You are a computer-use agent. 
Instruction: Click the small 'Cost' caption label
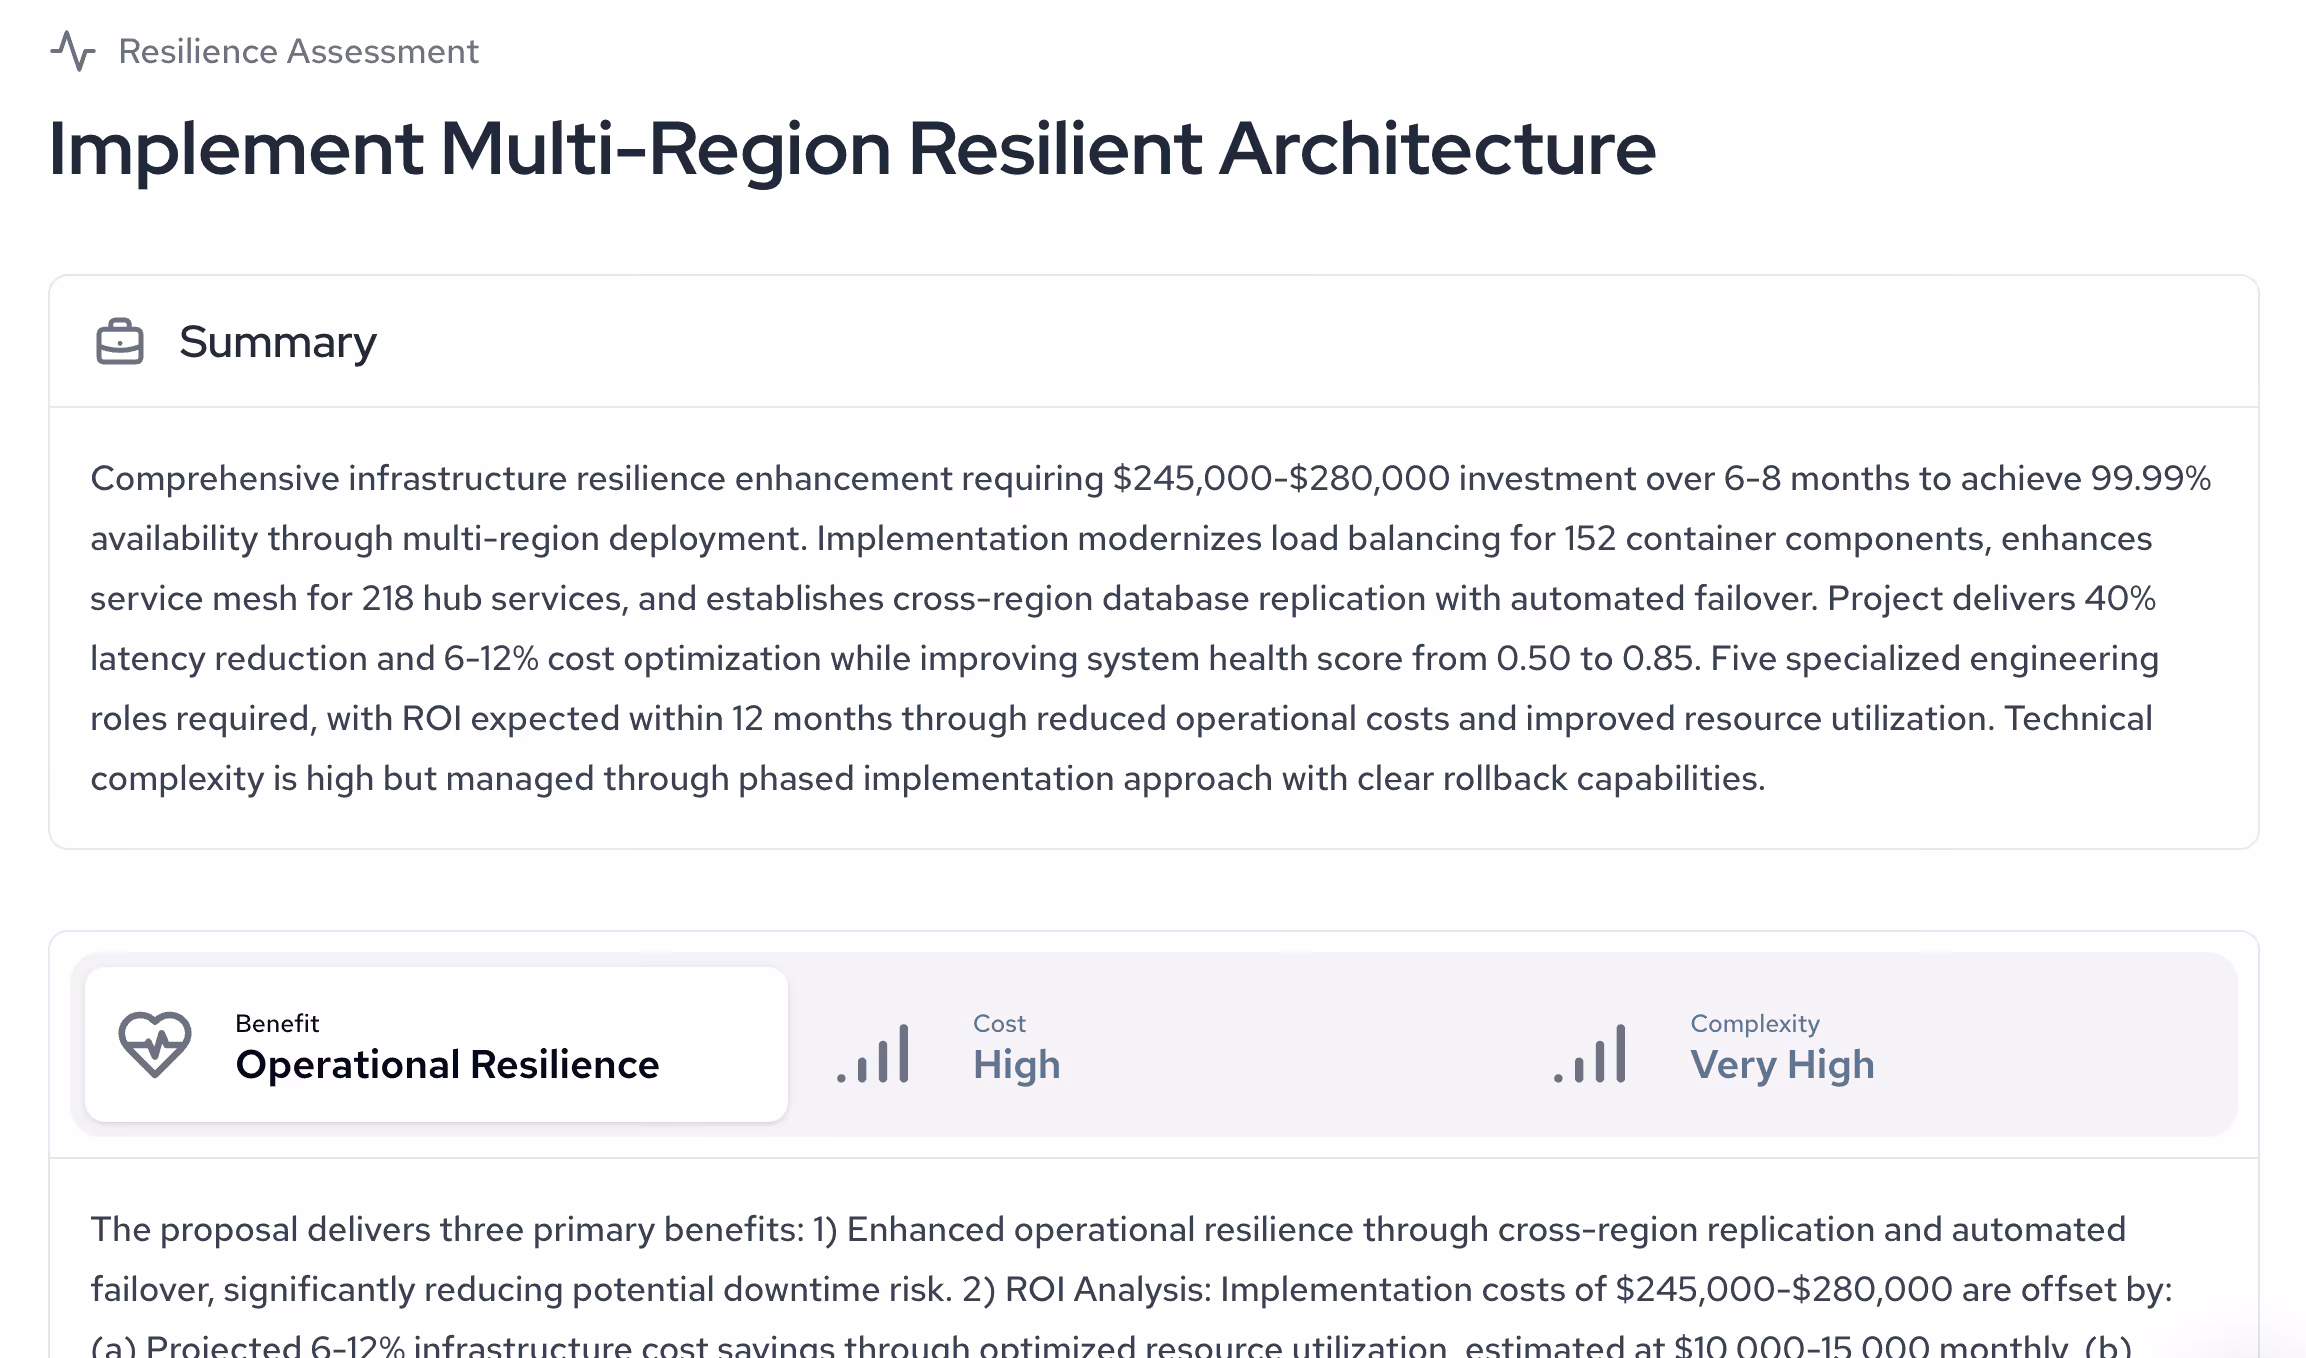[x=999, y=1023]
